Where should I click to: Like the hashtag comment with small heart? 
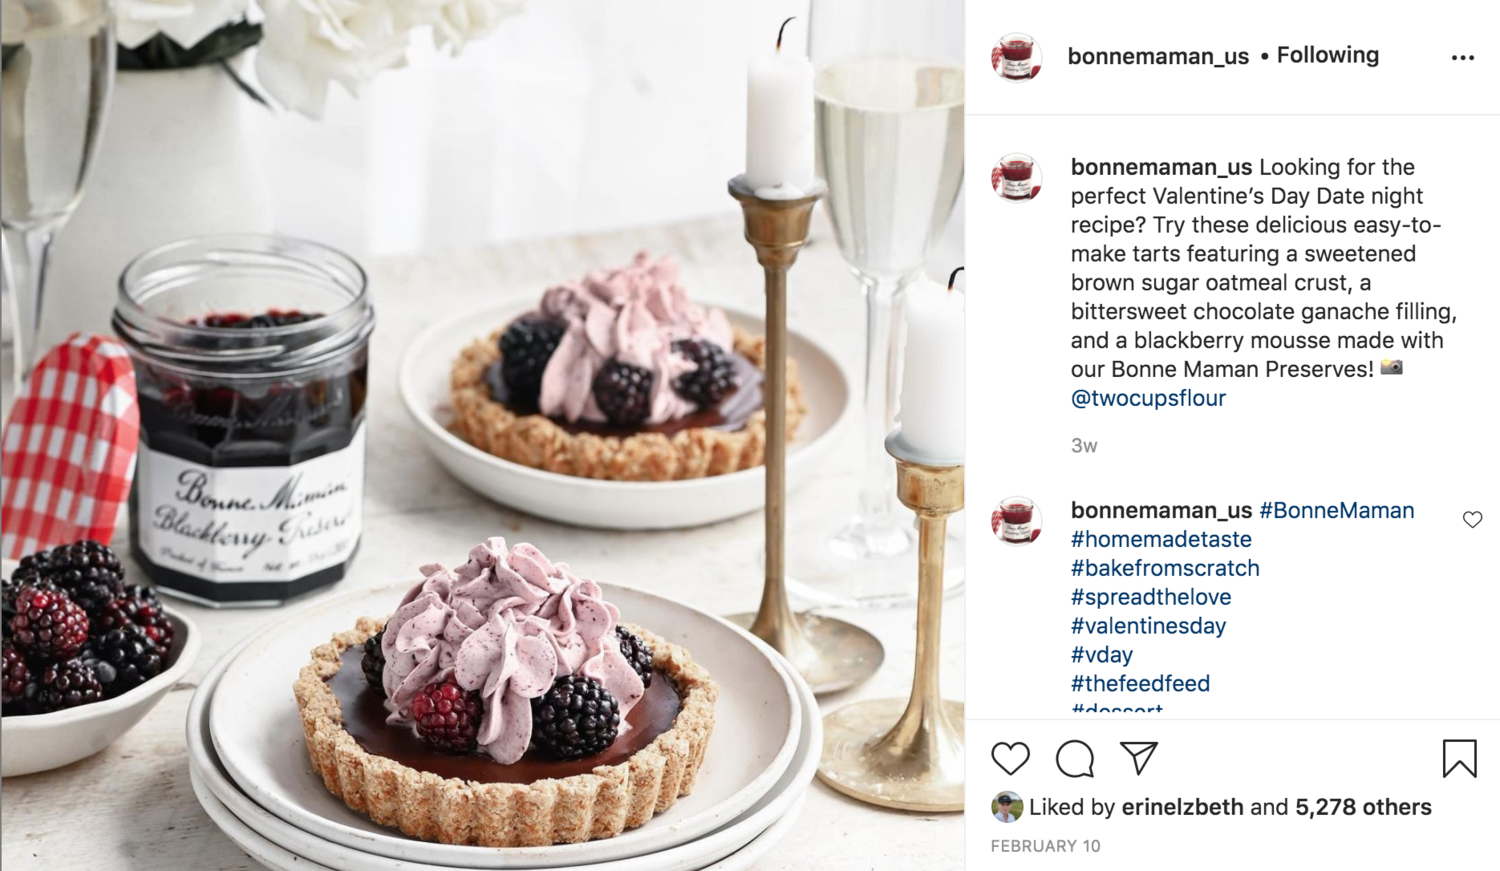click(1472, 519)
